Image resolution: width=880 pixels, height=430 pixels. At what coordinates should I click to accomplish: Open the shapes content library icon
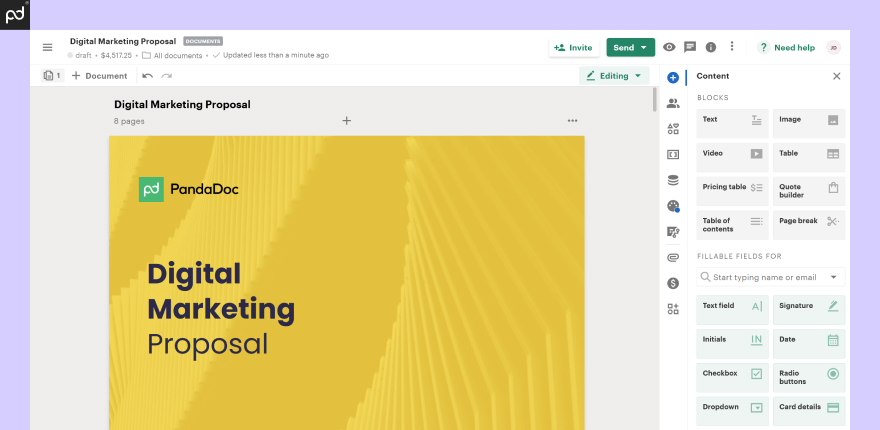pyautogui.click(x=673, y=129)
